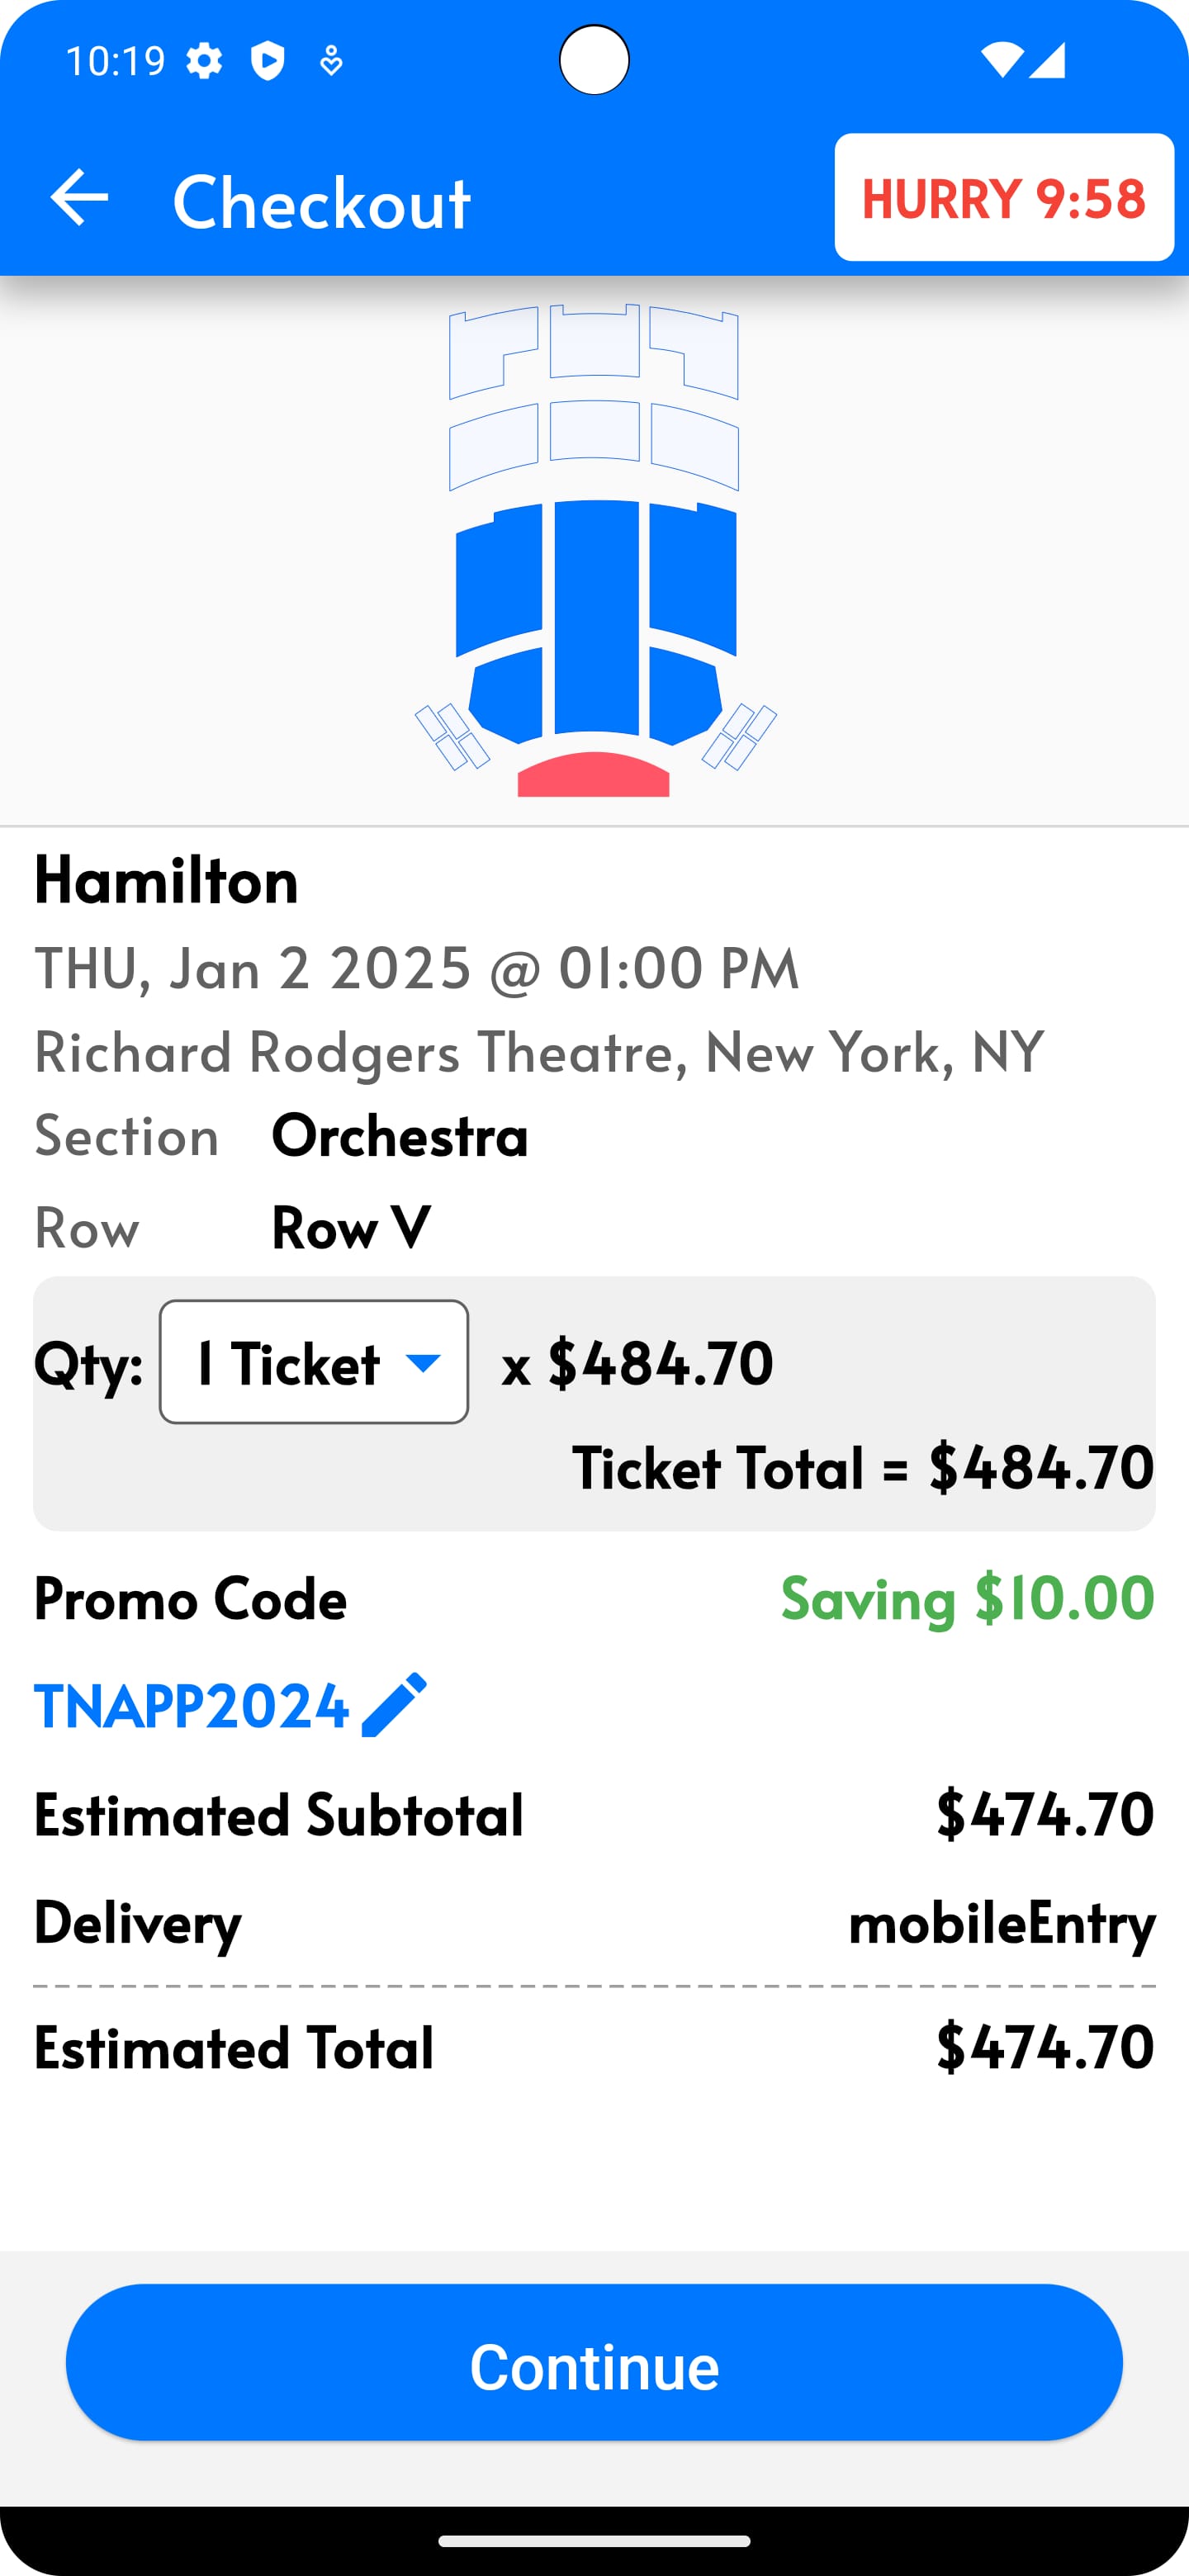
Task: Tap the shield play icon in status bar
Action: click(x=267, y=62)
